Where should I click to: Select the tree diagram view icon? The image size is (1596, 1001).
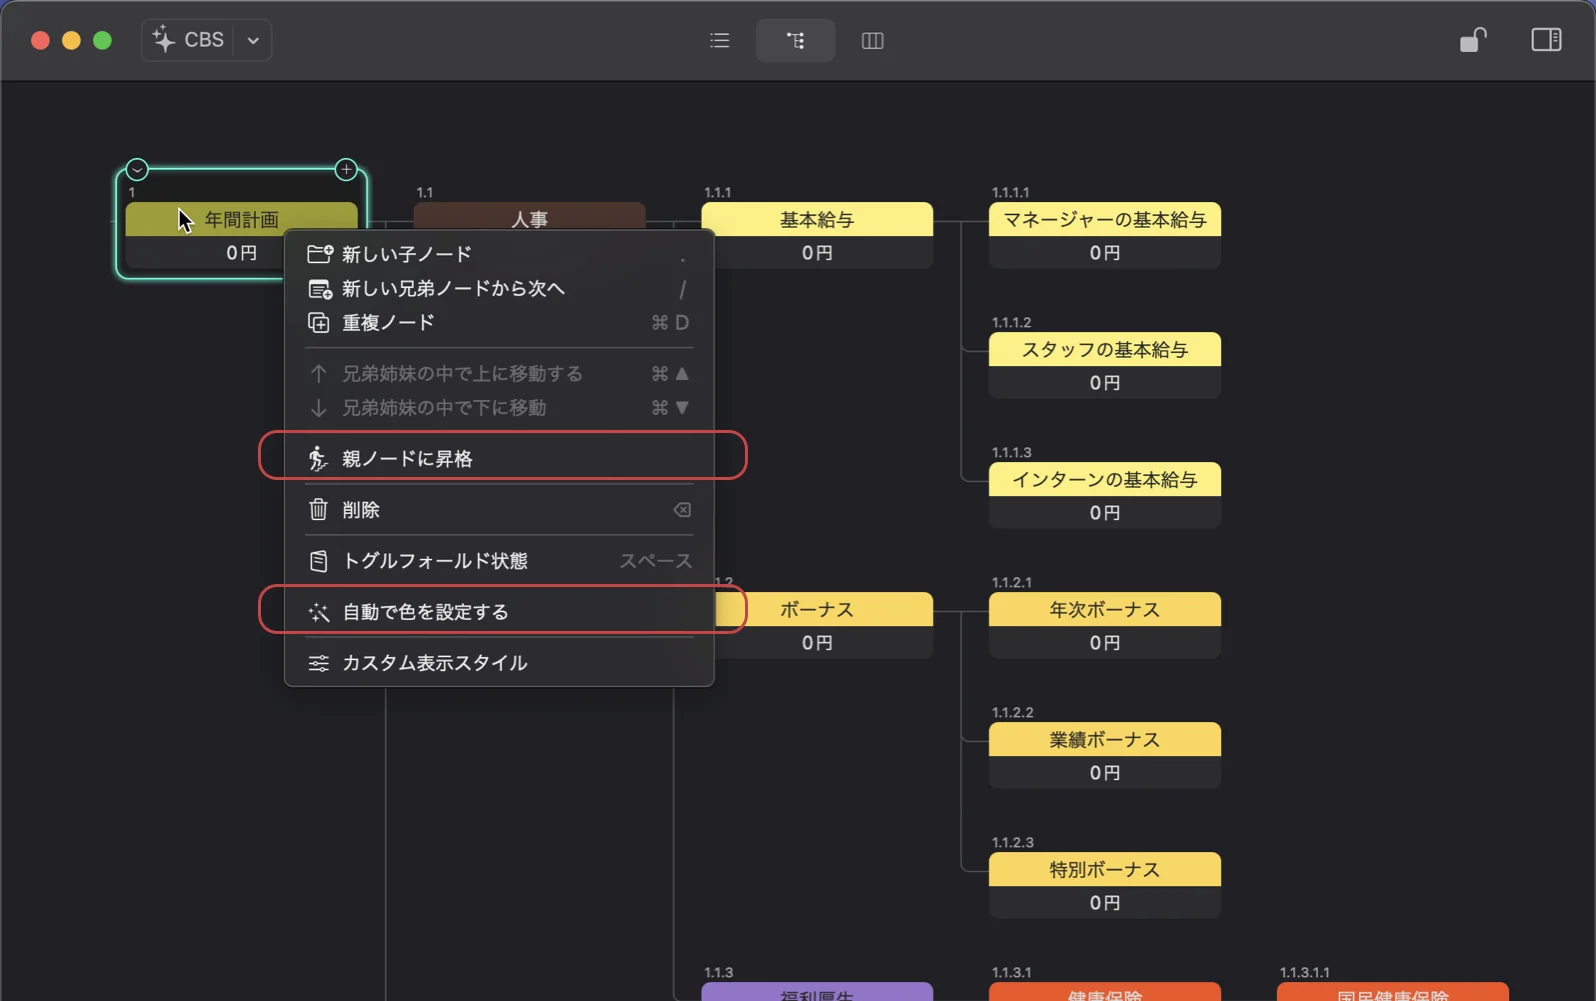click(795, 40)
